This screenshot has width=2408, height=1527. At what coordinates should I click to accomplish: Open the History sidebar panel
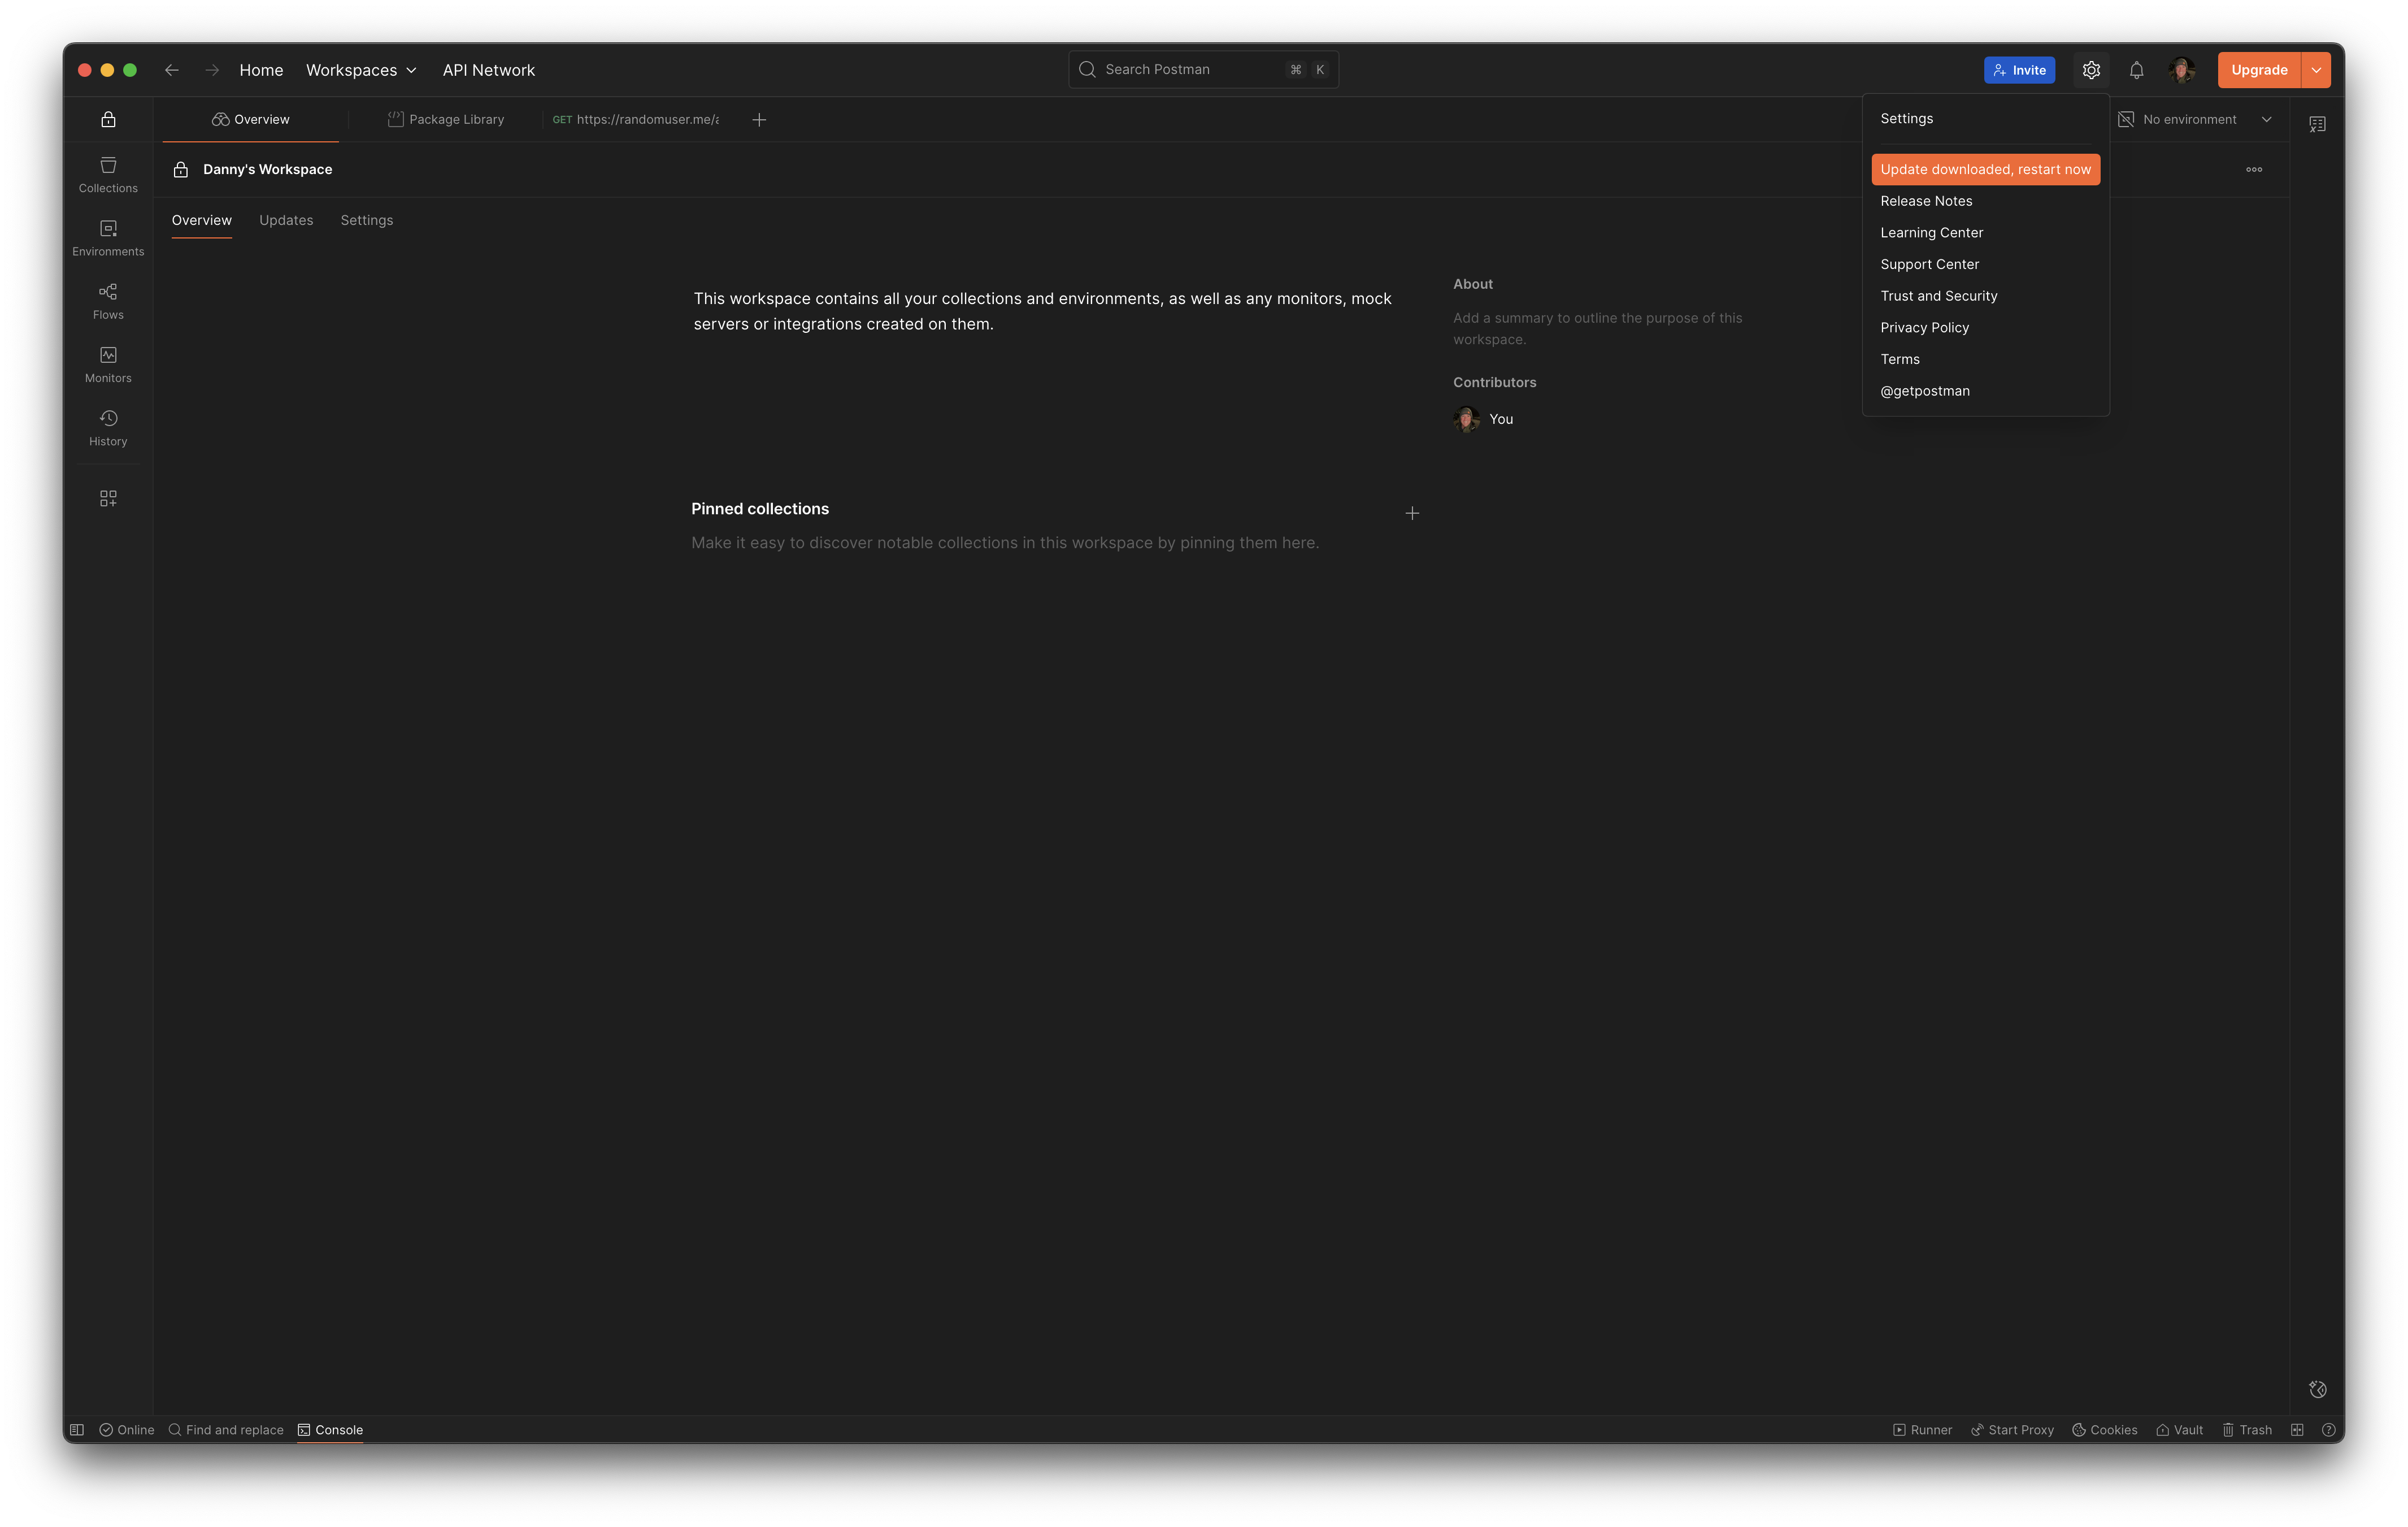(x=108, y=427)
